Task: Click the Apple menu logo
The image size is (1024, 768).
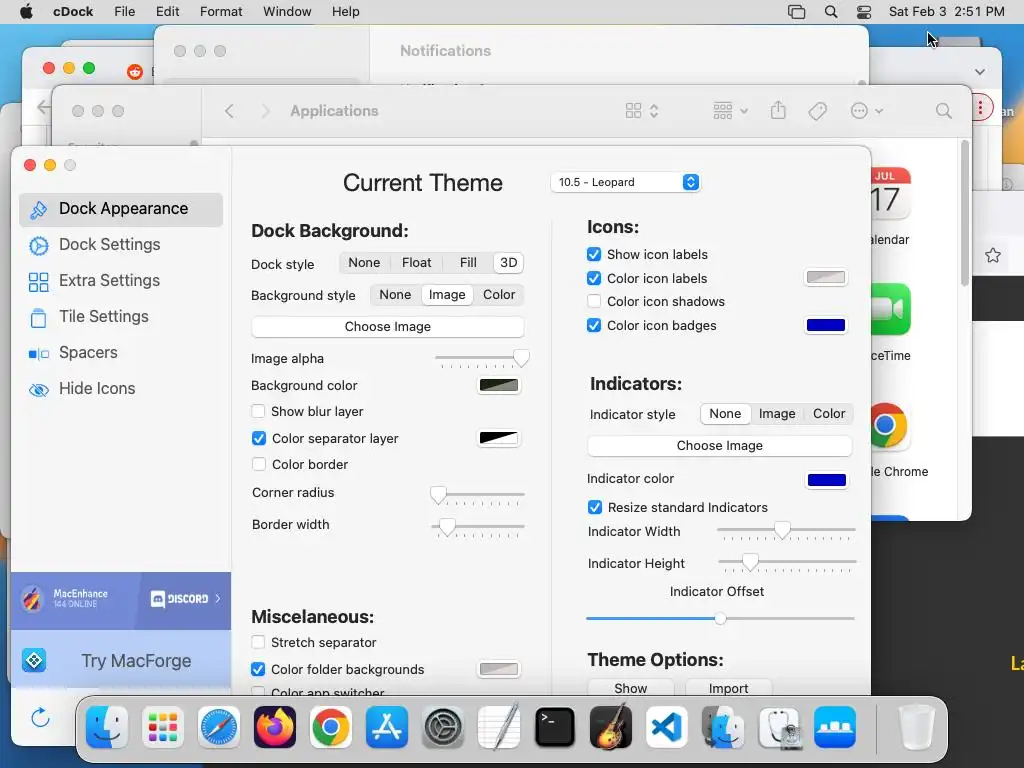Action: (x=26, y=11)
